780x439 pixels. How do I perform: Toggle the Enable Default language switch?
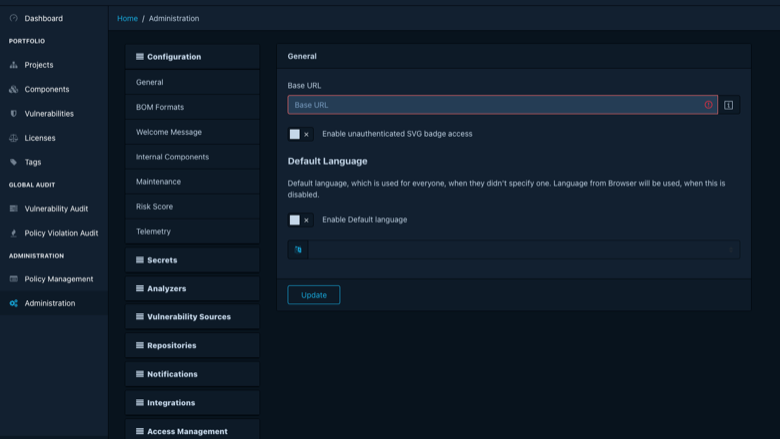pos(300,220)
